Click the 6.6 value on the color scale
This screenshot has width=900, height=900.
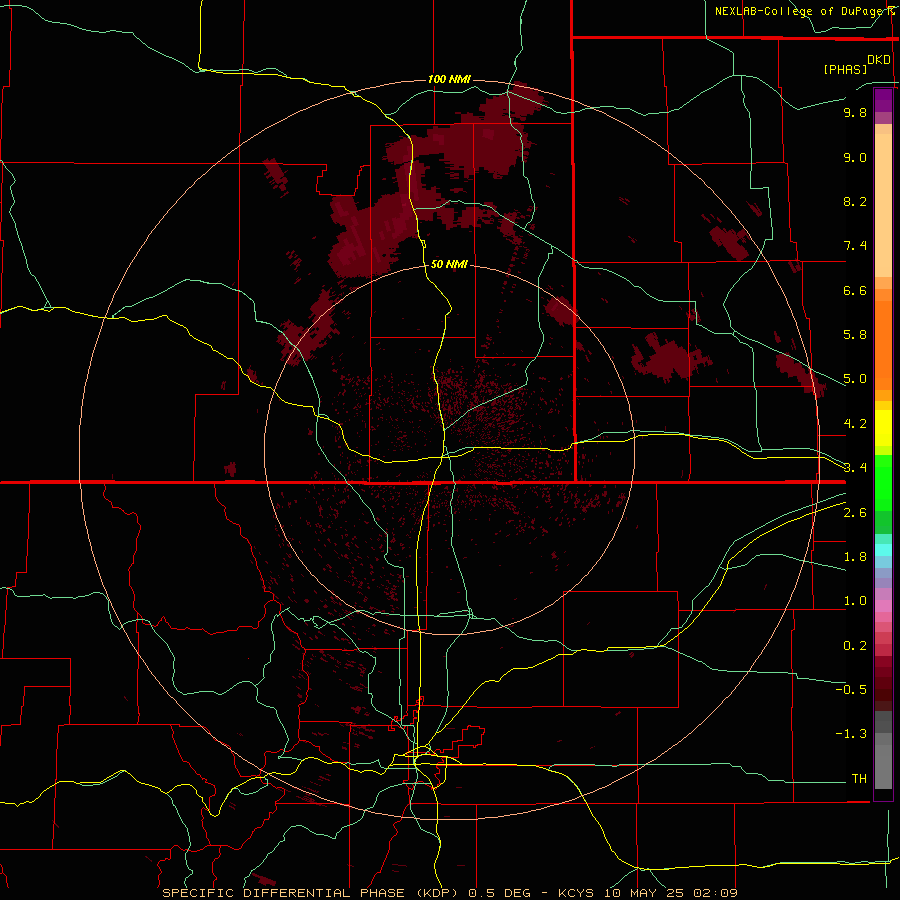click(855, 290)
